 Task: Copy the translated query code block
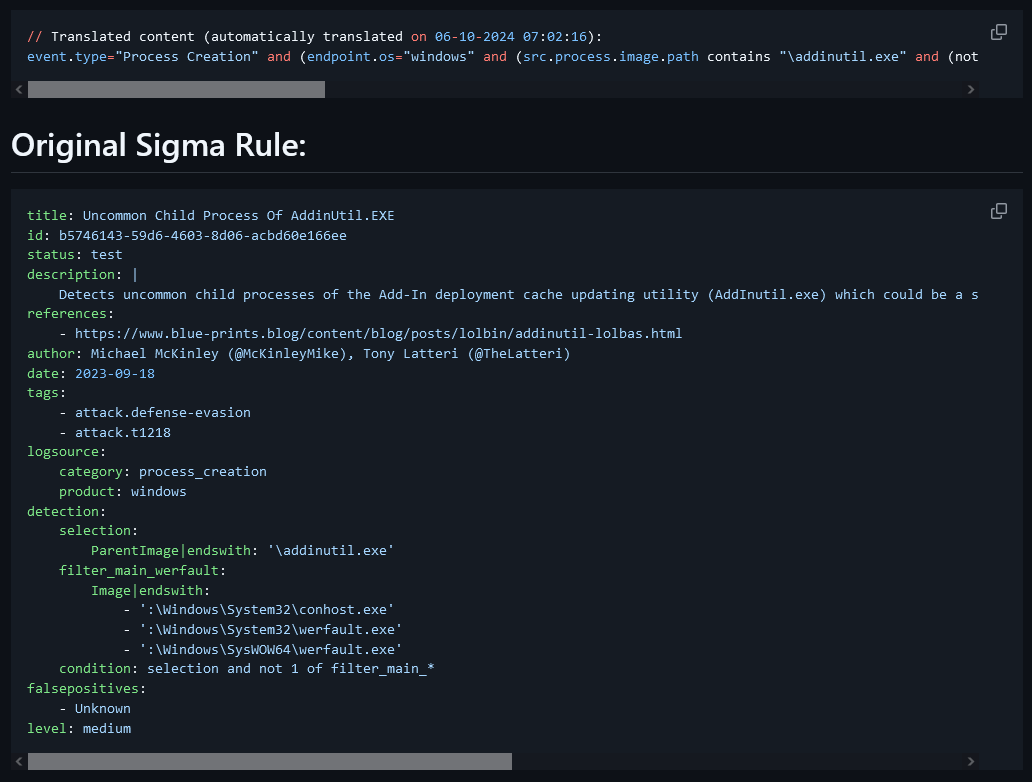click(x=998, y=32)
